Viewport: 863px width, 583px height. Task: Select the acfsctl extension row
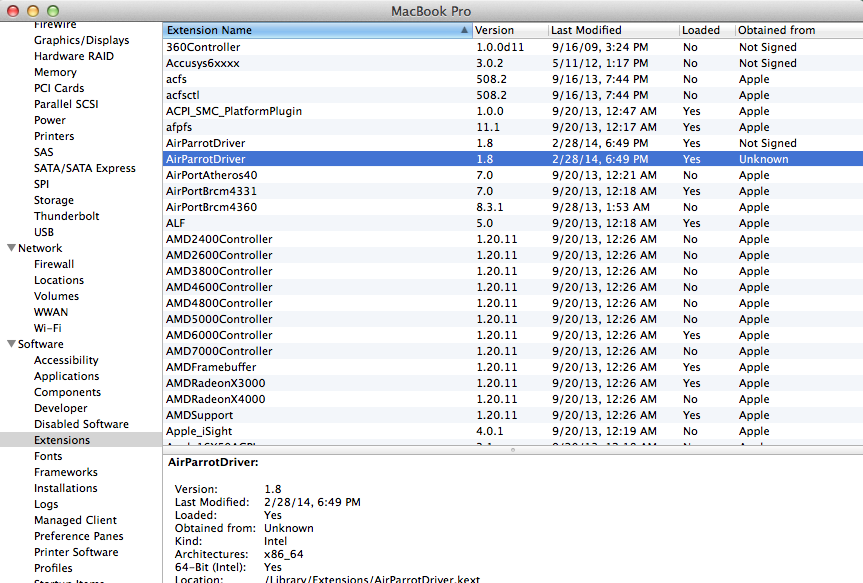[512, 95]
